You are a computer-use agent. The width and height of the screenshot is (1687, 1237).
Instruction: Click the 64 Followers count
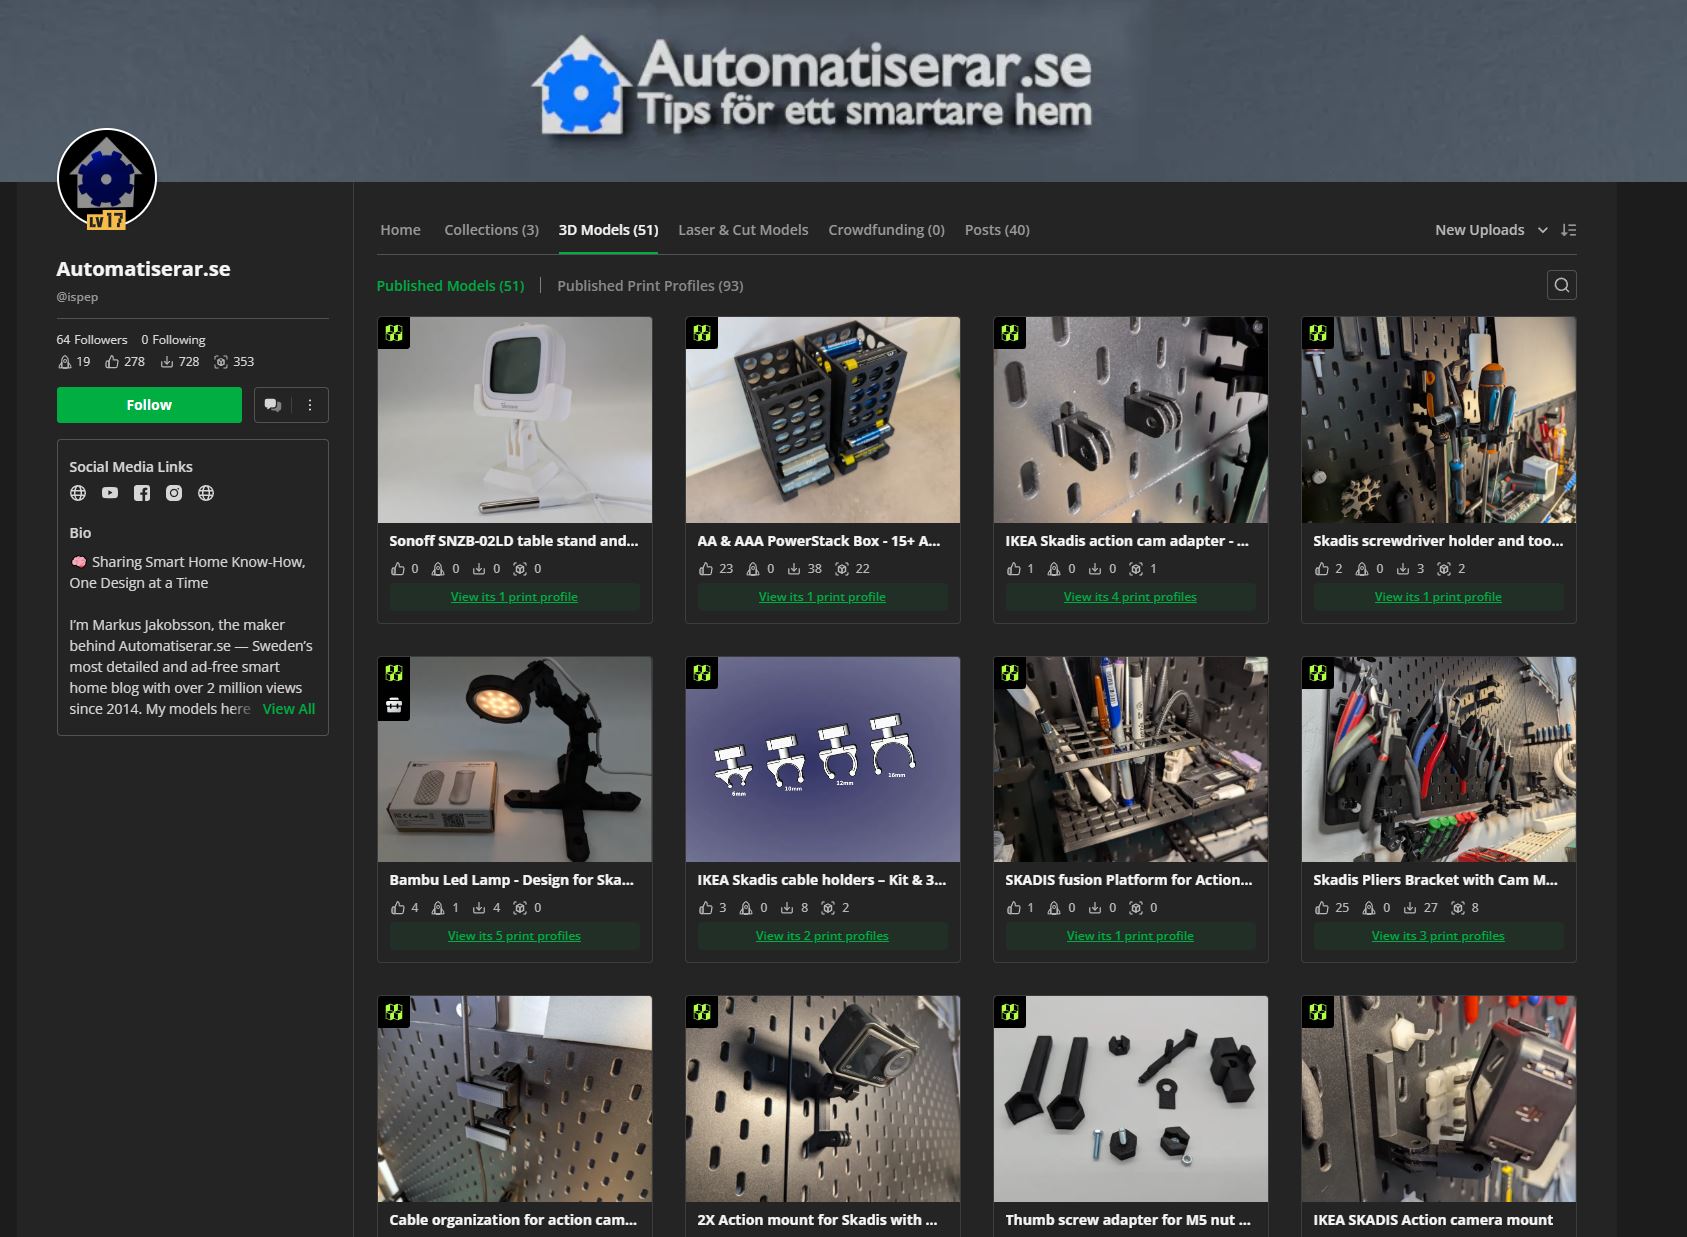[x=92, y=340]
